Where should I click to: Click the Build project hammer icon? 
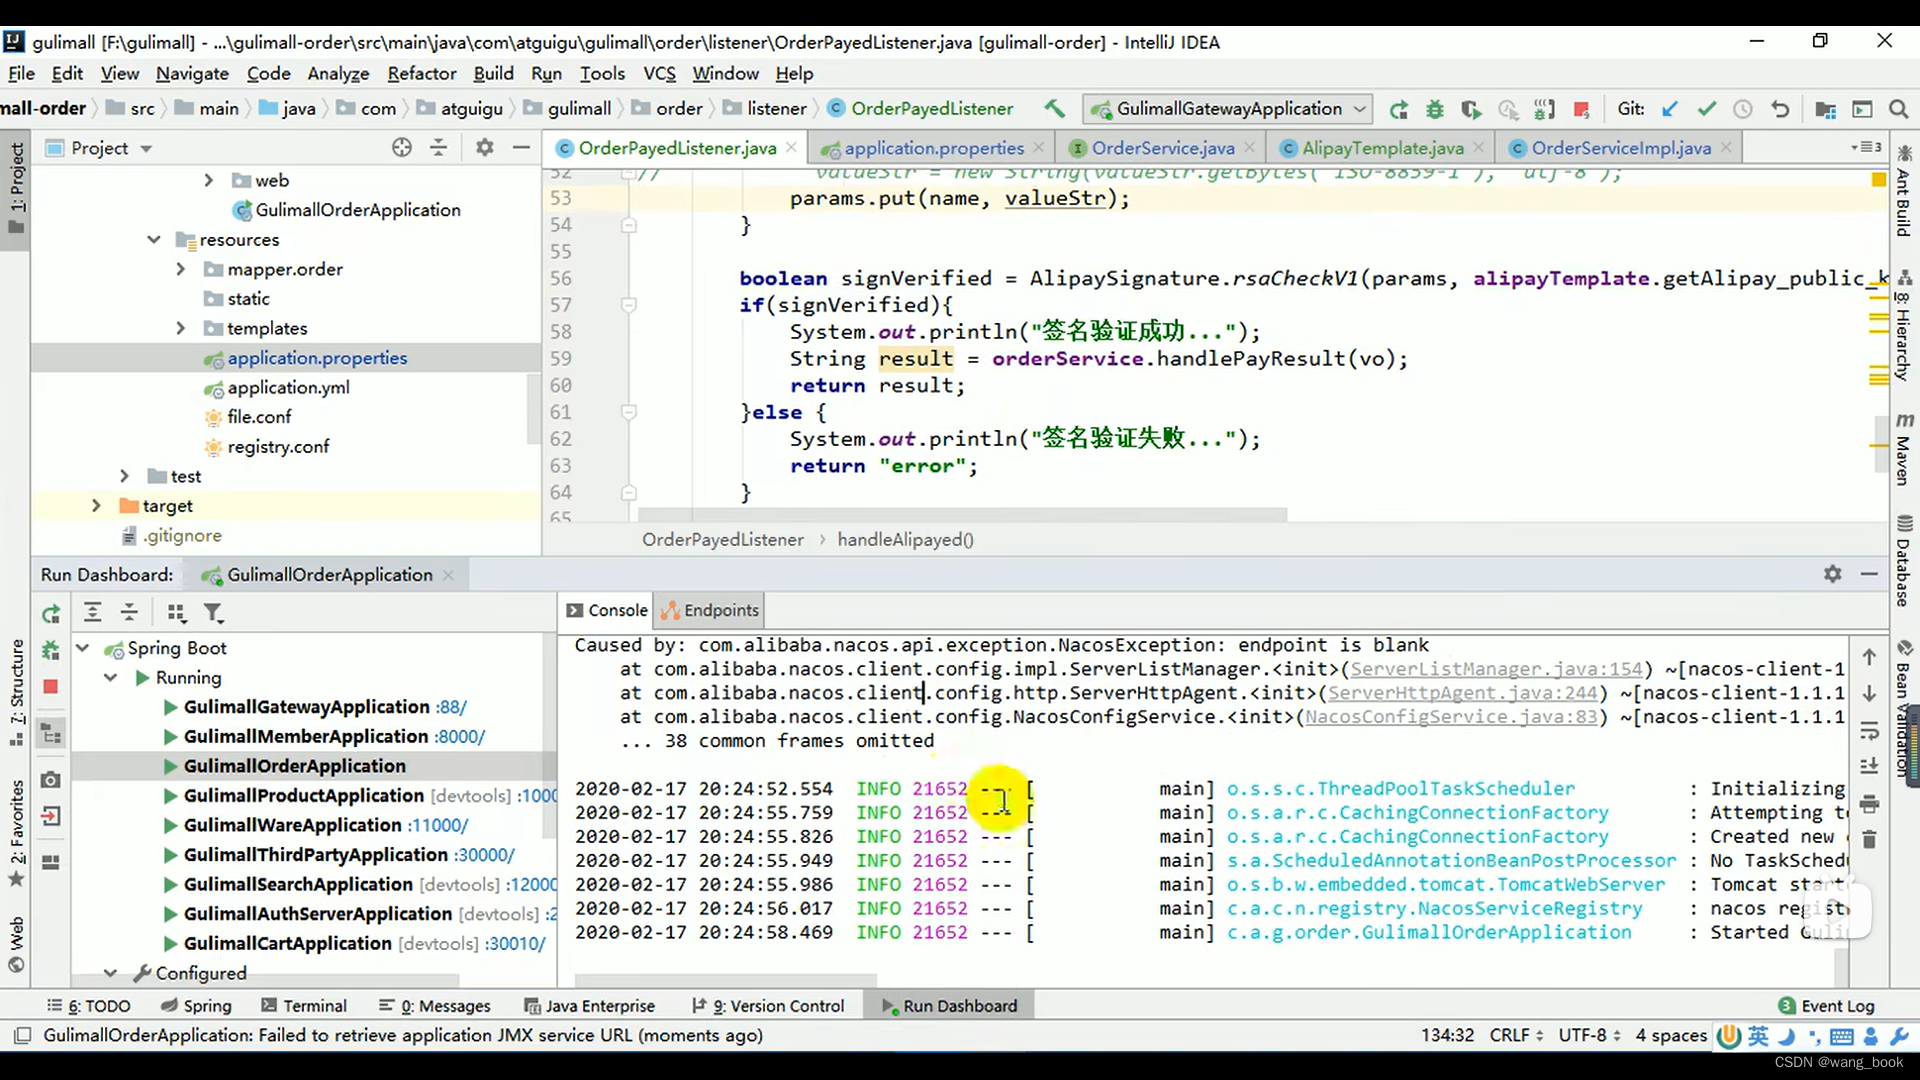click(1054, 109)
